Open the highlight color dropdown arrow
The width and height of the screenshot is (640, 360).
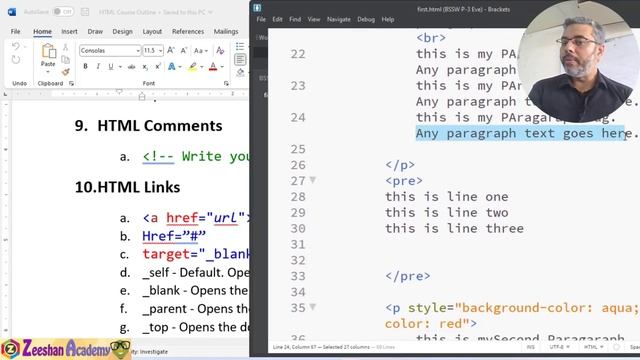[x=202, y=67]
